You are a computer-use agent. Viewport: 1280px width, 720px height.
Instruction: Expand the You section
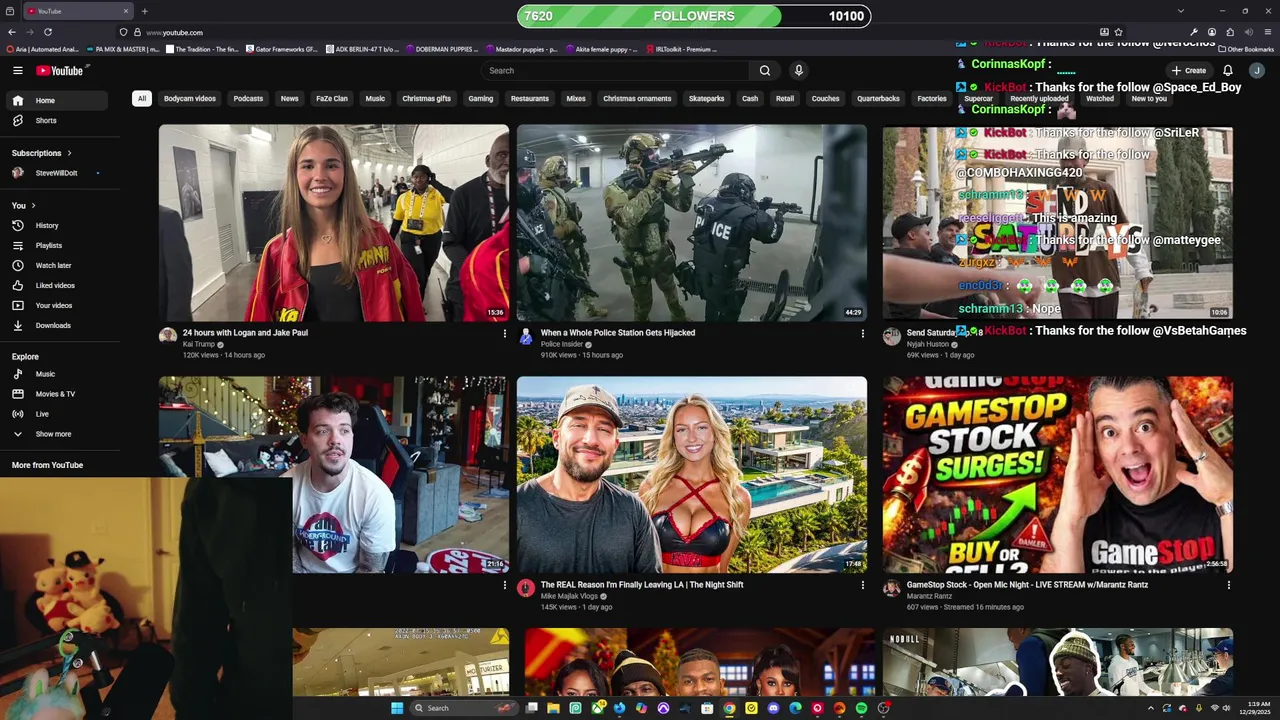pyautogui.click(x=24, y=205)
